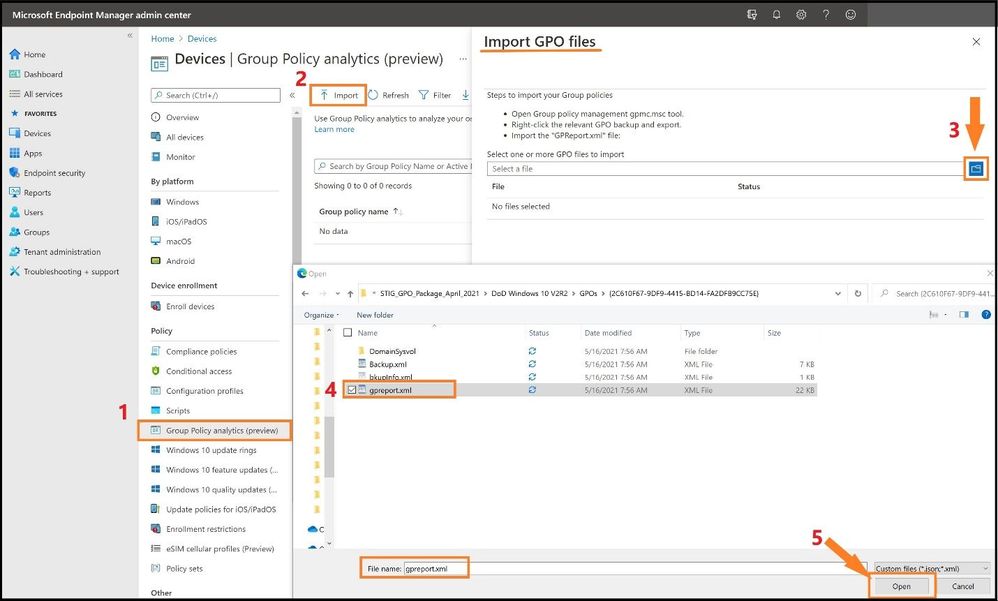
Task: Open Monitor in the Devices menu
Action: 173,157
